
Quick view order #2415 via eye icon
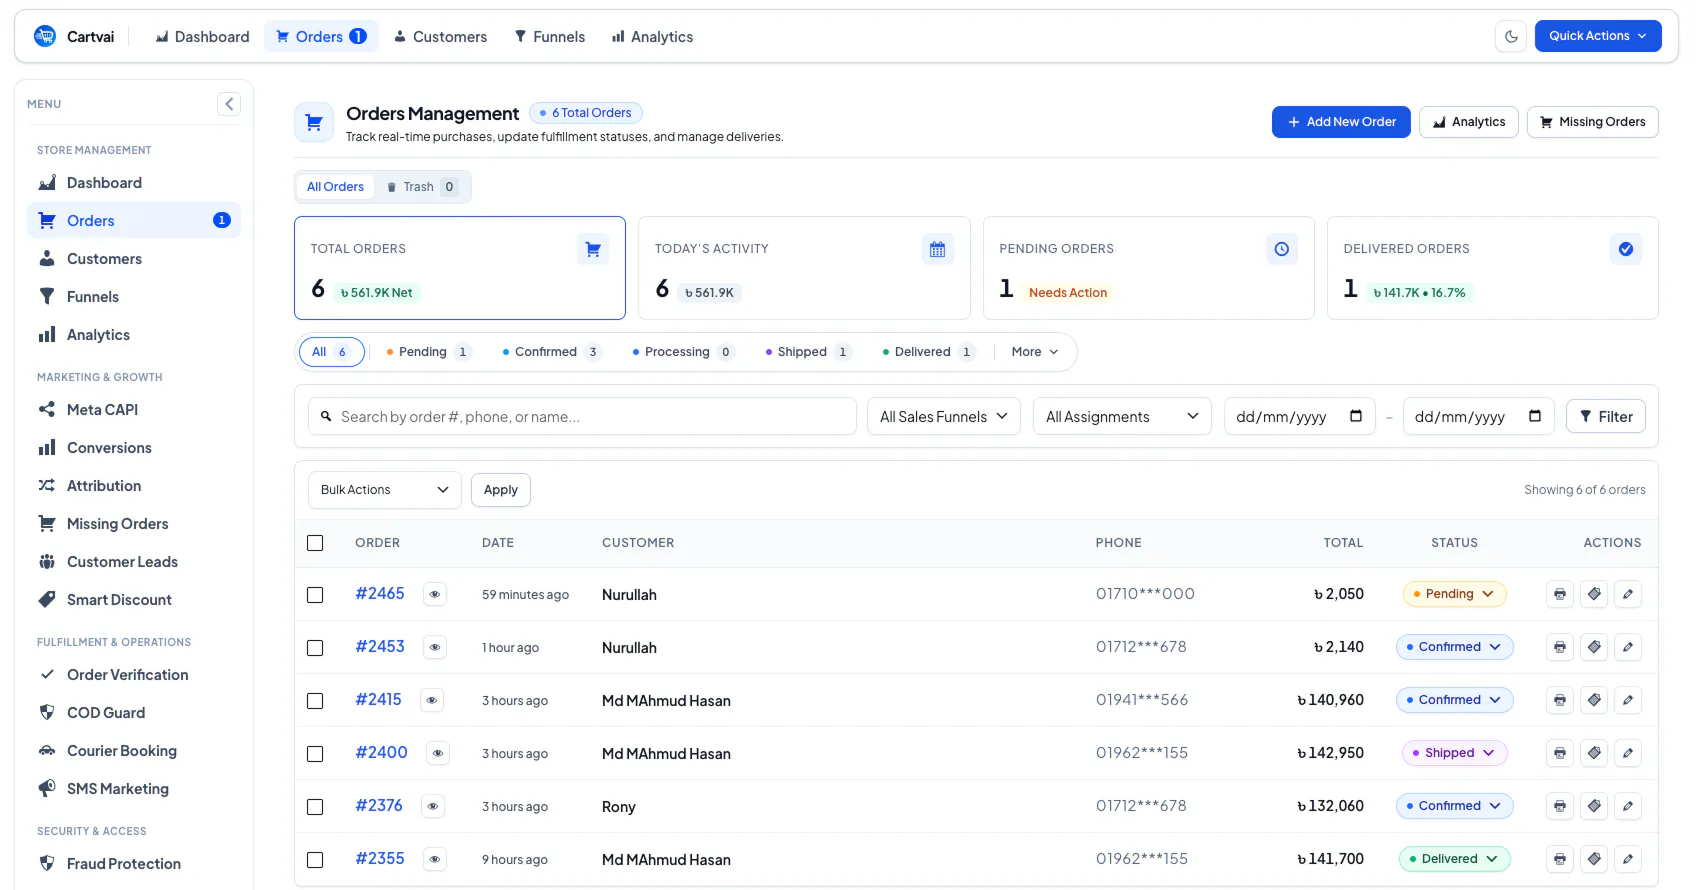pyautogui.click(x=432, y=700)
